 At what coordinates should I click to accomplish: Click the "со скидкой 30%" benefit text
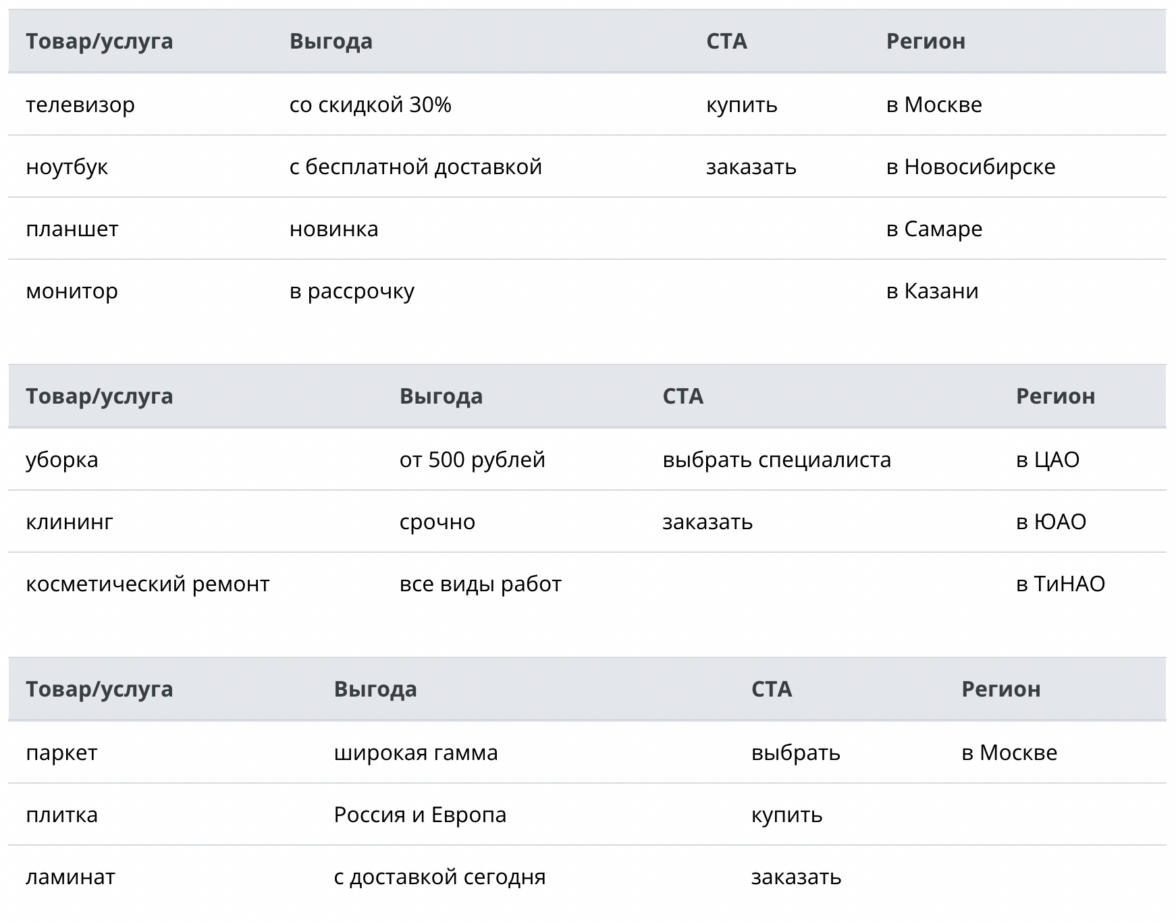click(370, 105)
